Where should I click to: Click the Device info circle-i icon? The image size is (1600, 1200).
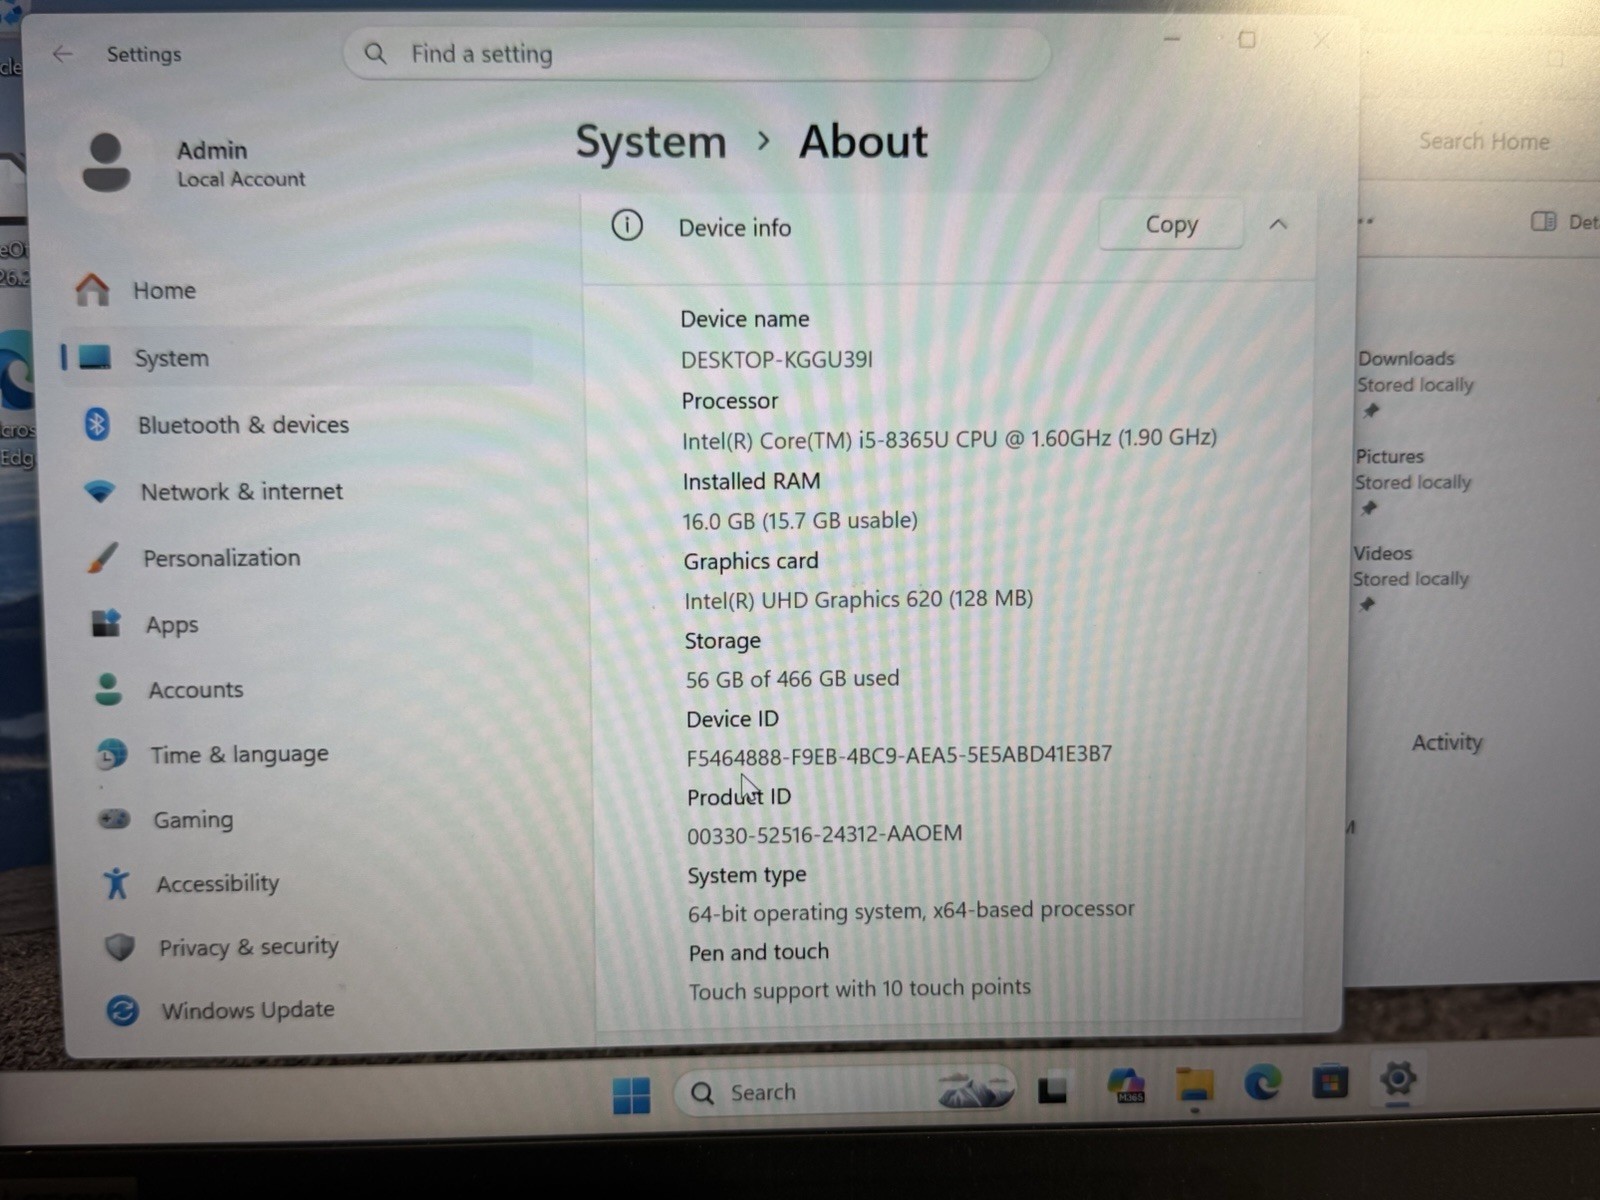point(627,226)
